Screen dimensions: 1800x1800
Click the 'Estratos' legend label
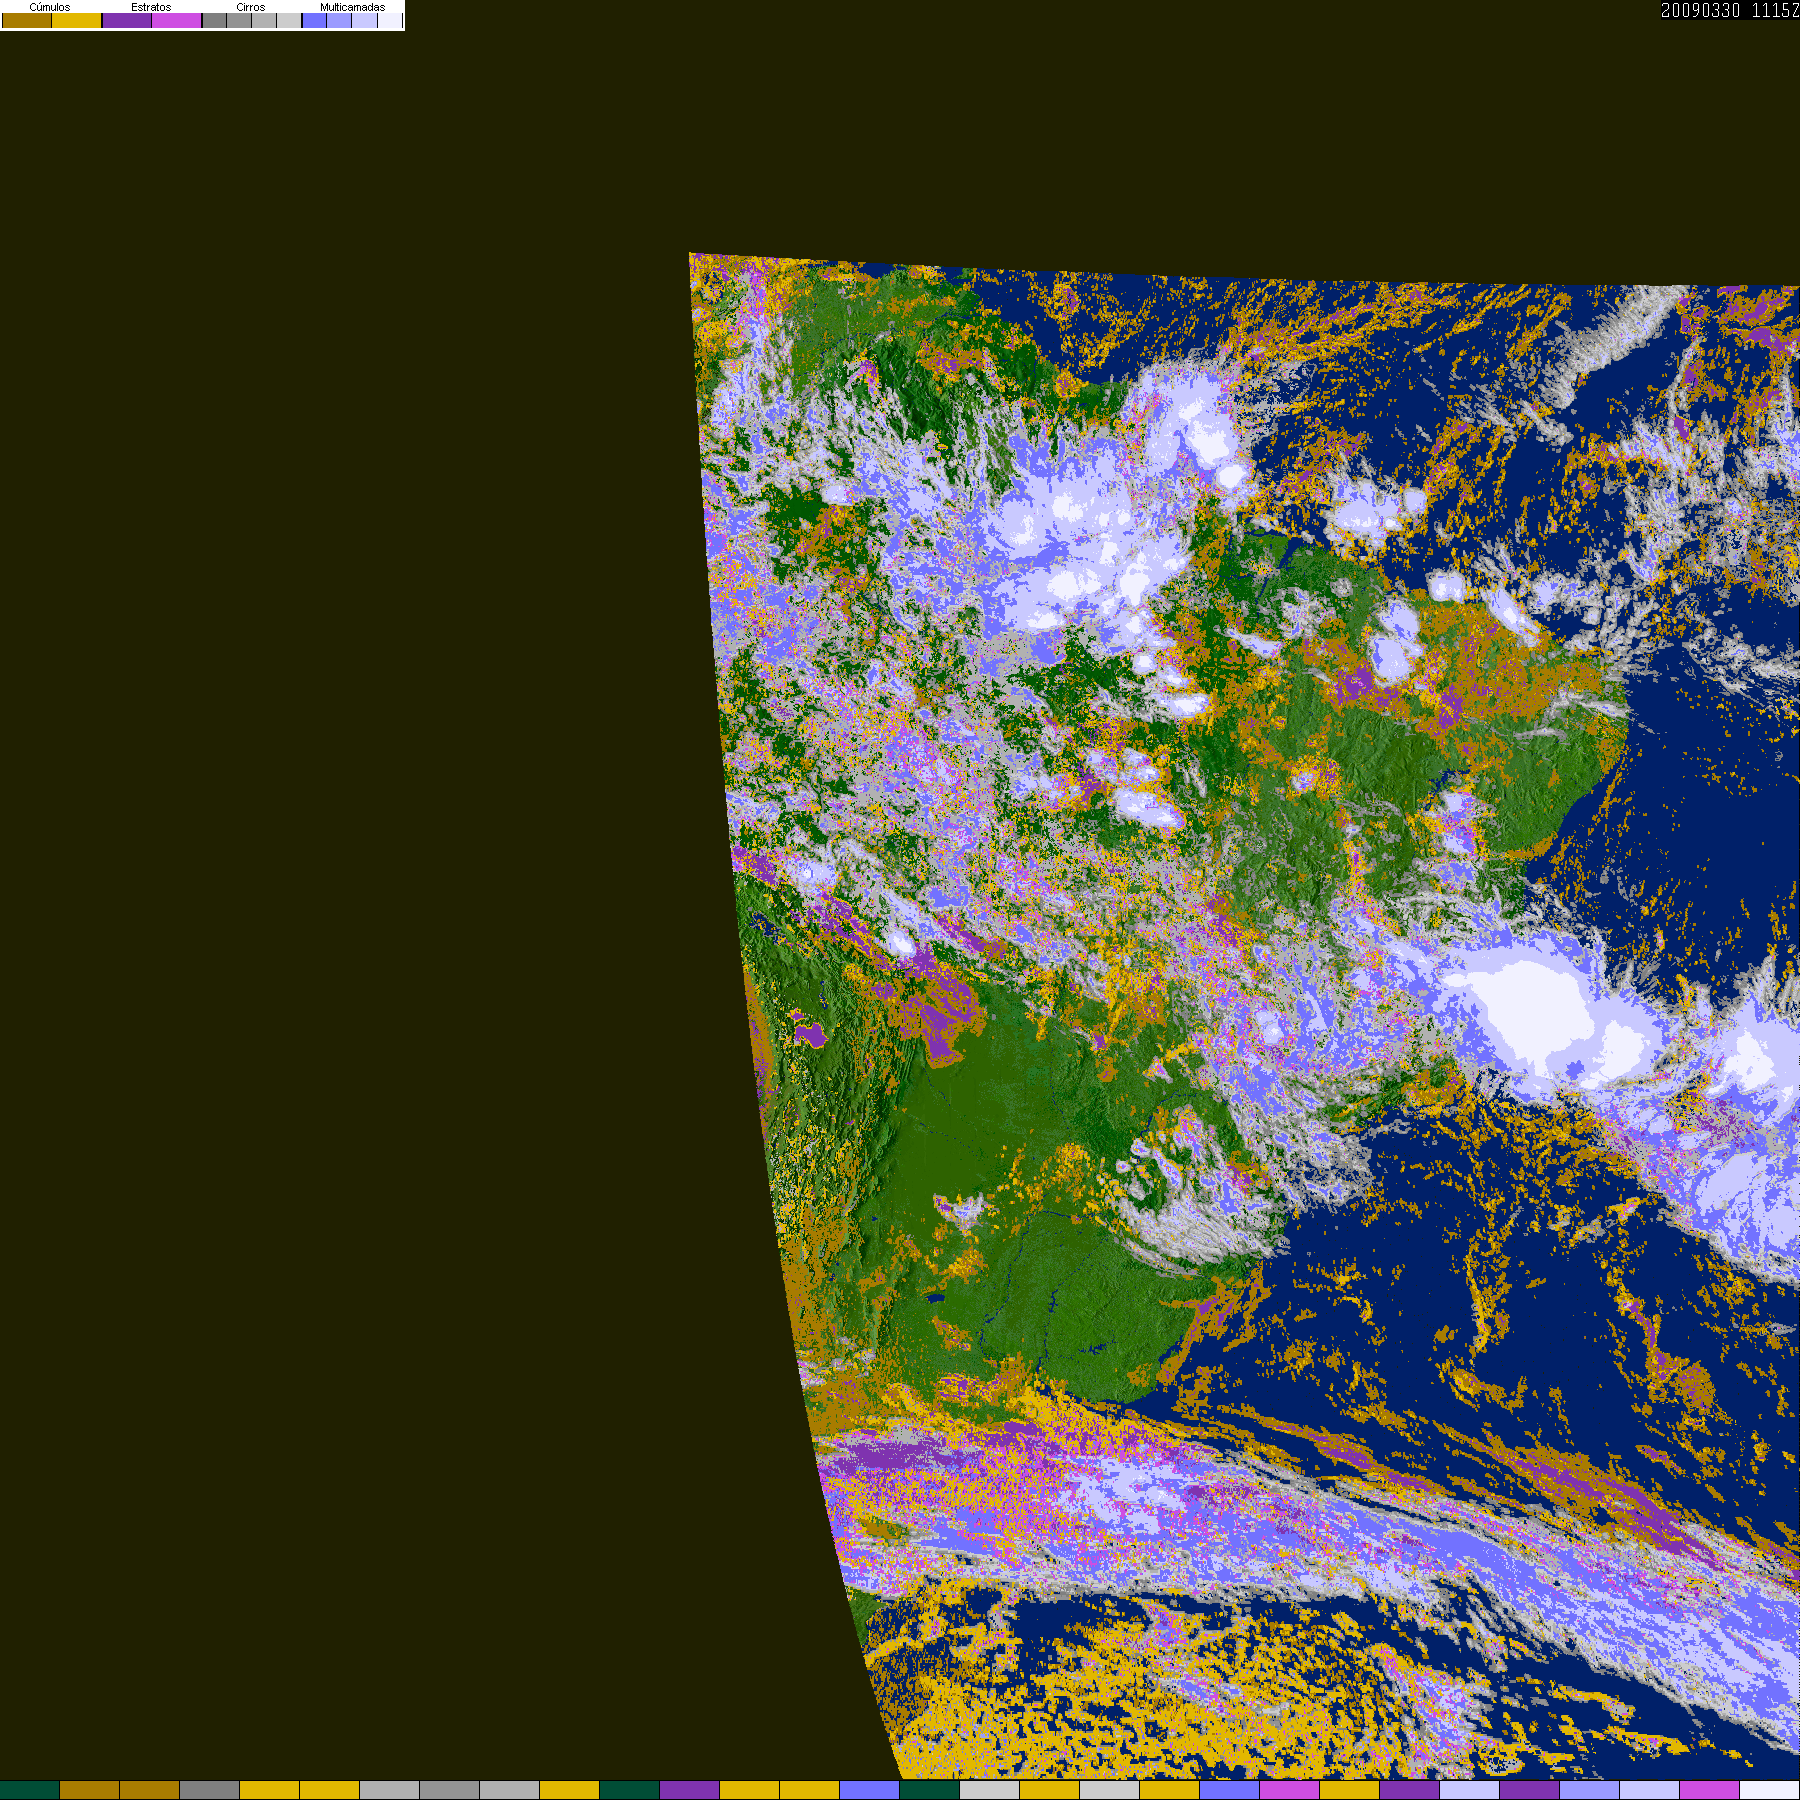[151, 7]
